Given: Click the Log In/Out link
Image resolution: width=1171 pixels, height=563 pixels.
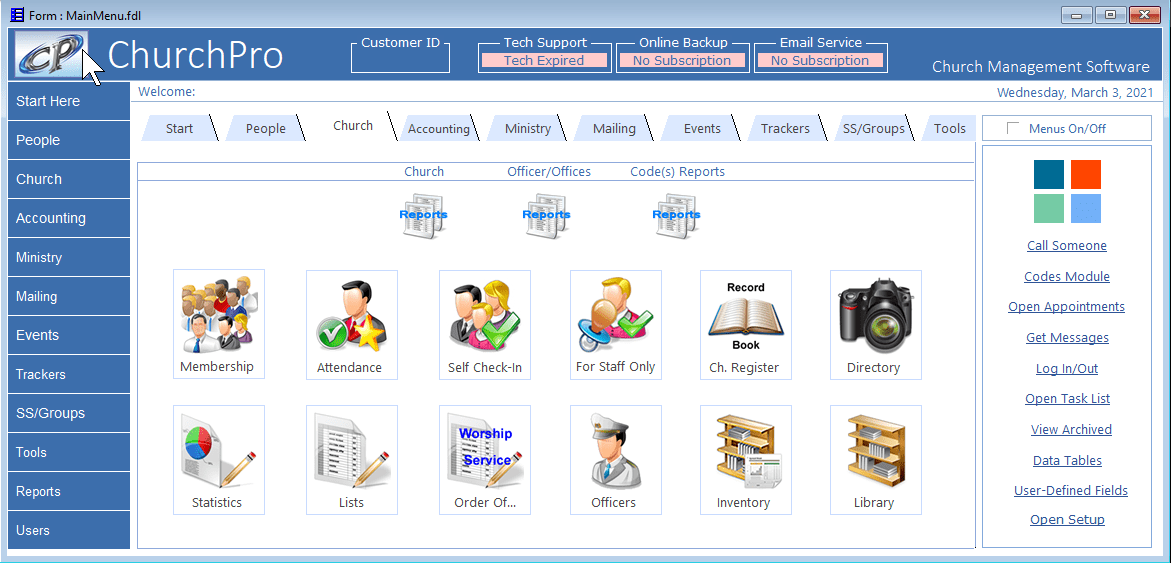Looking at the screenshot, I should (1066, 368).
